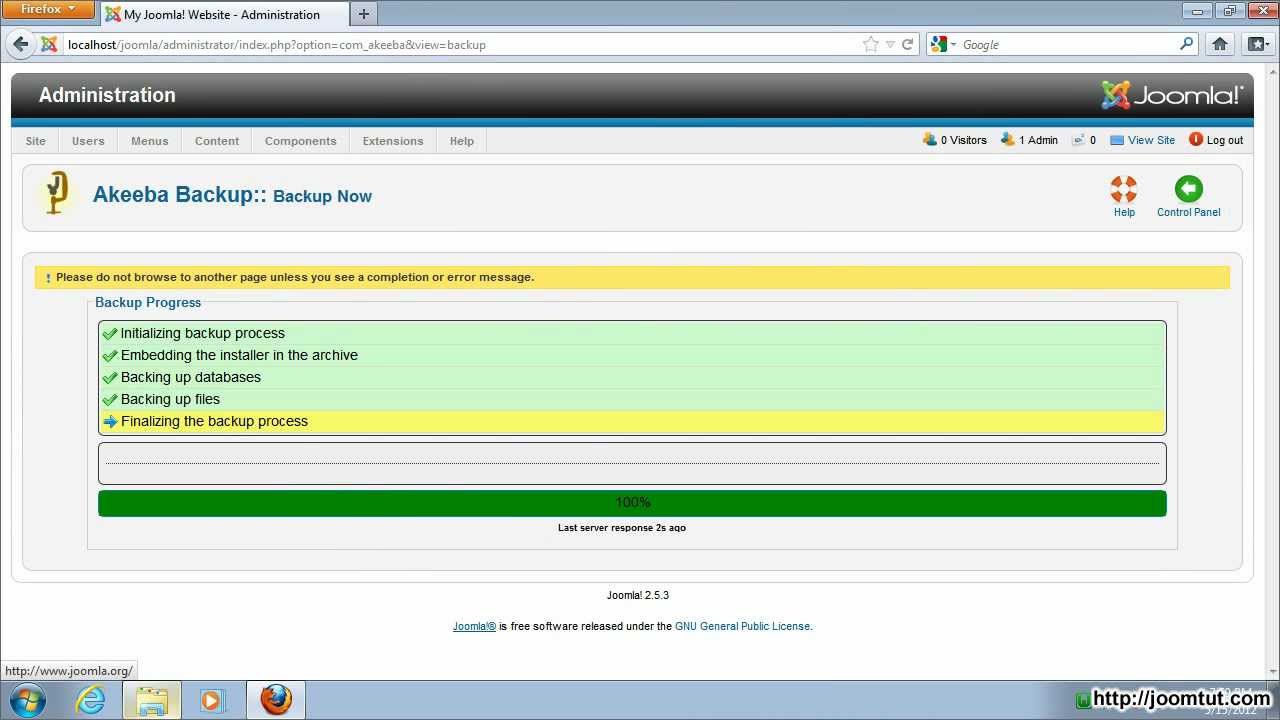Click the Initializing backup process step
This screenshot has width=1280, height=720.
[632, 333]
